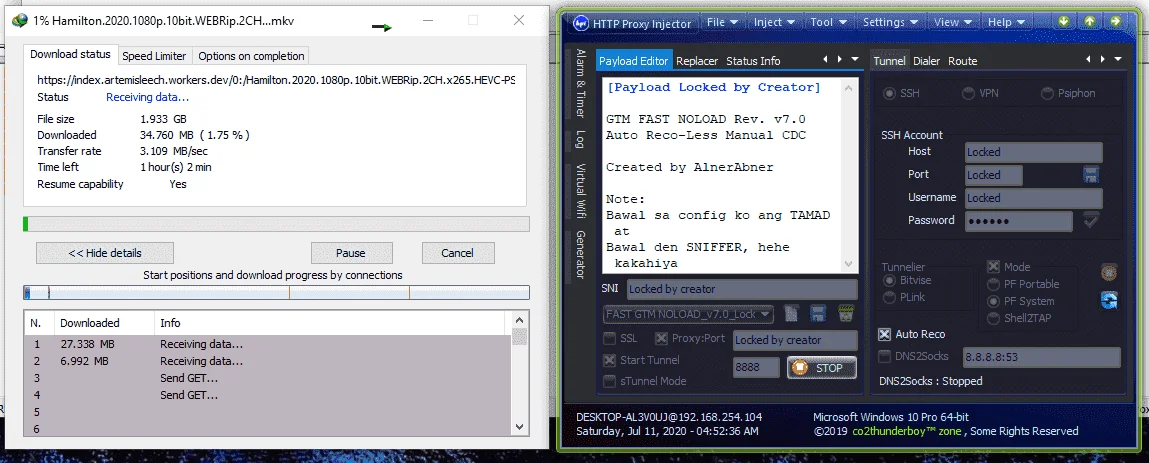
Task: Open the Help menu dropdown
Action: tap(1005, 23)
